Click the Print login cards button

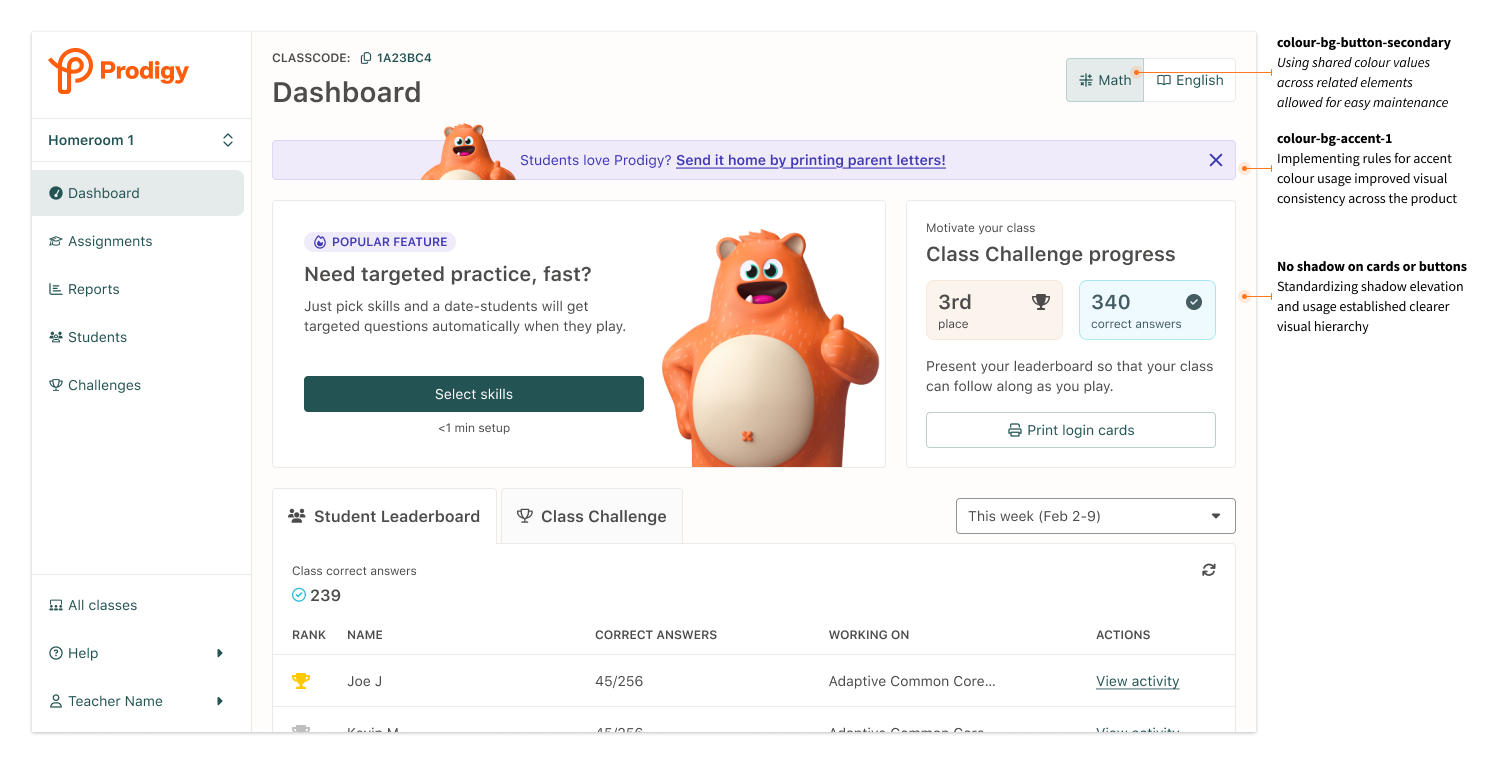click(x=1070, y=430)
